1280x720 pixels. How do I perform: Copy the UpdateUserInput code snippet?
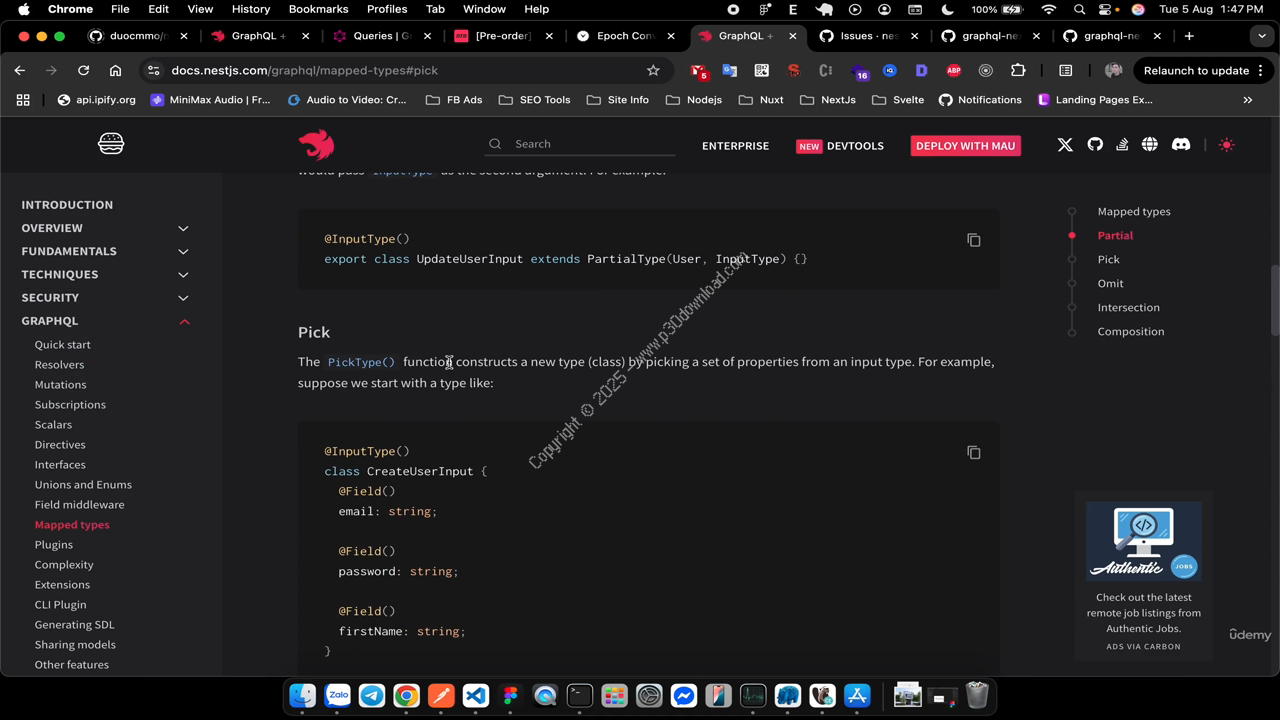pos(973,240)
